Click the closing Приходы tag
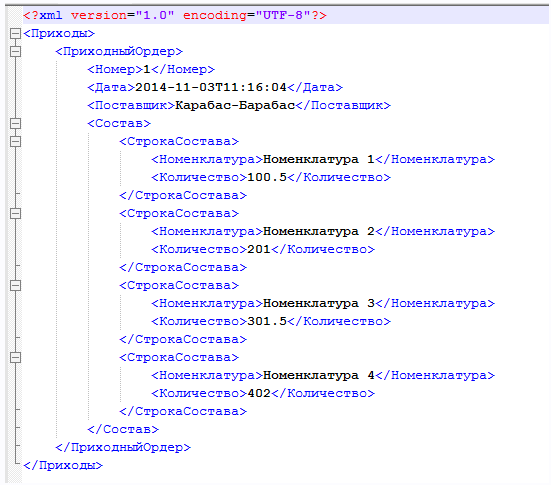Image resolution: width=551 pixels, height=485 pixels. coord(63,465)
